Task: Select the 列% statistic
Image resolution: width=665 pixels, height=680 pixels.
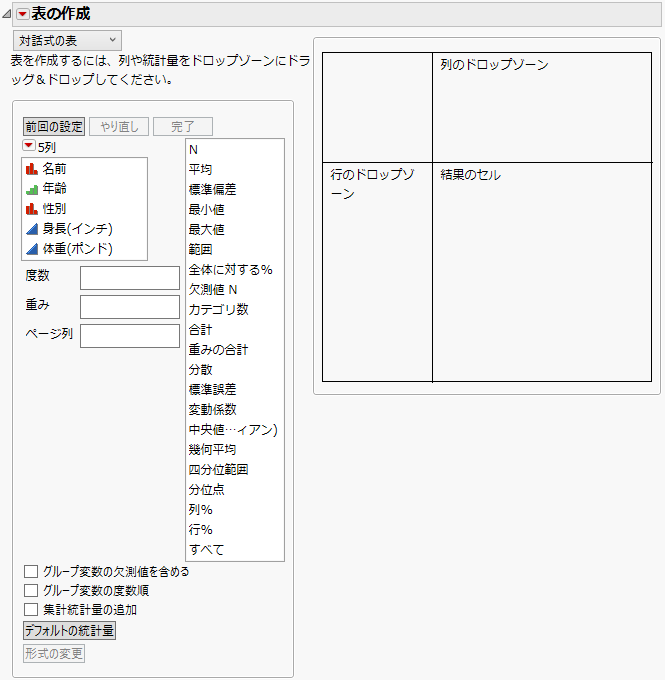Action: click(235, 510)
